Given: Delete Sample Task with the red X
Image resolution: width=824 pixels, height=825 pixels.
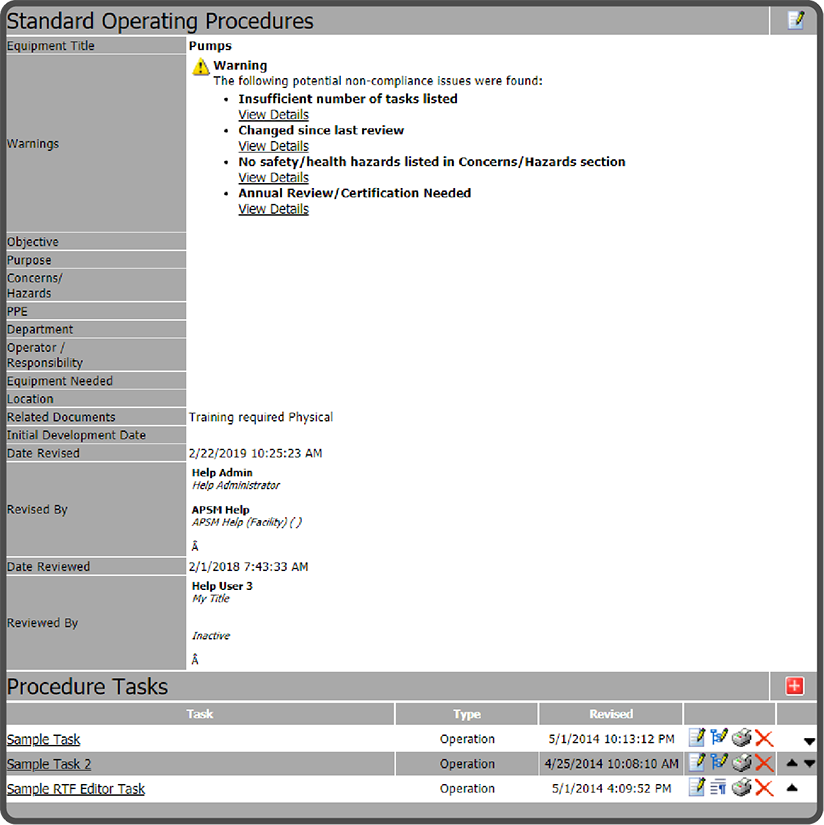Looking at the screenshot, I should [x=763, y=738].
